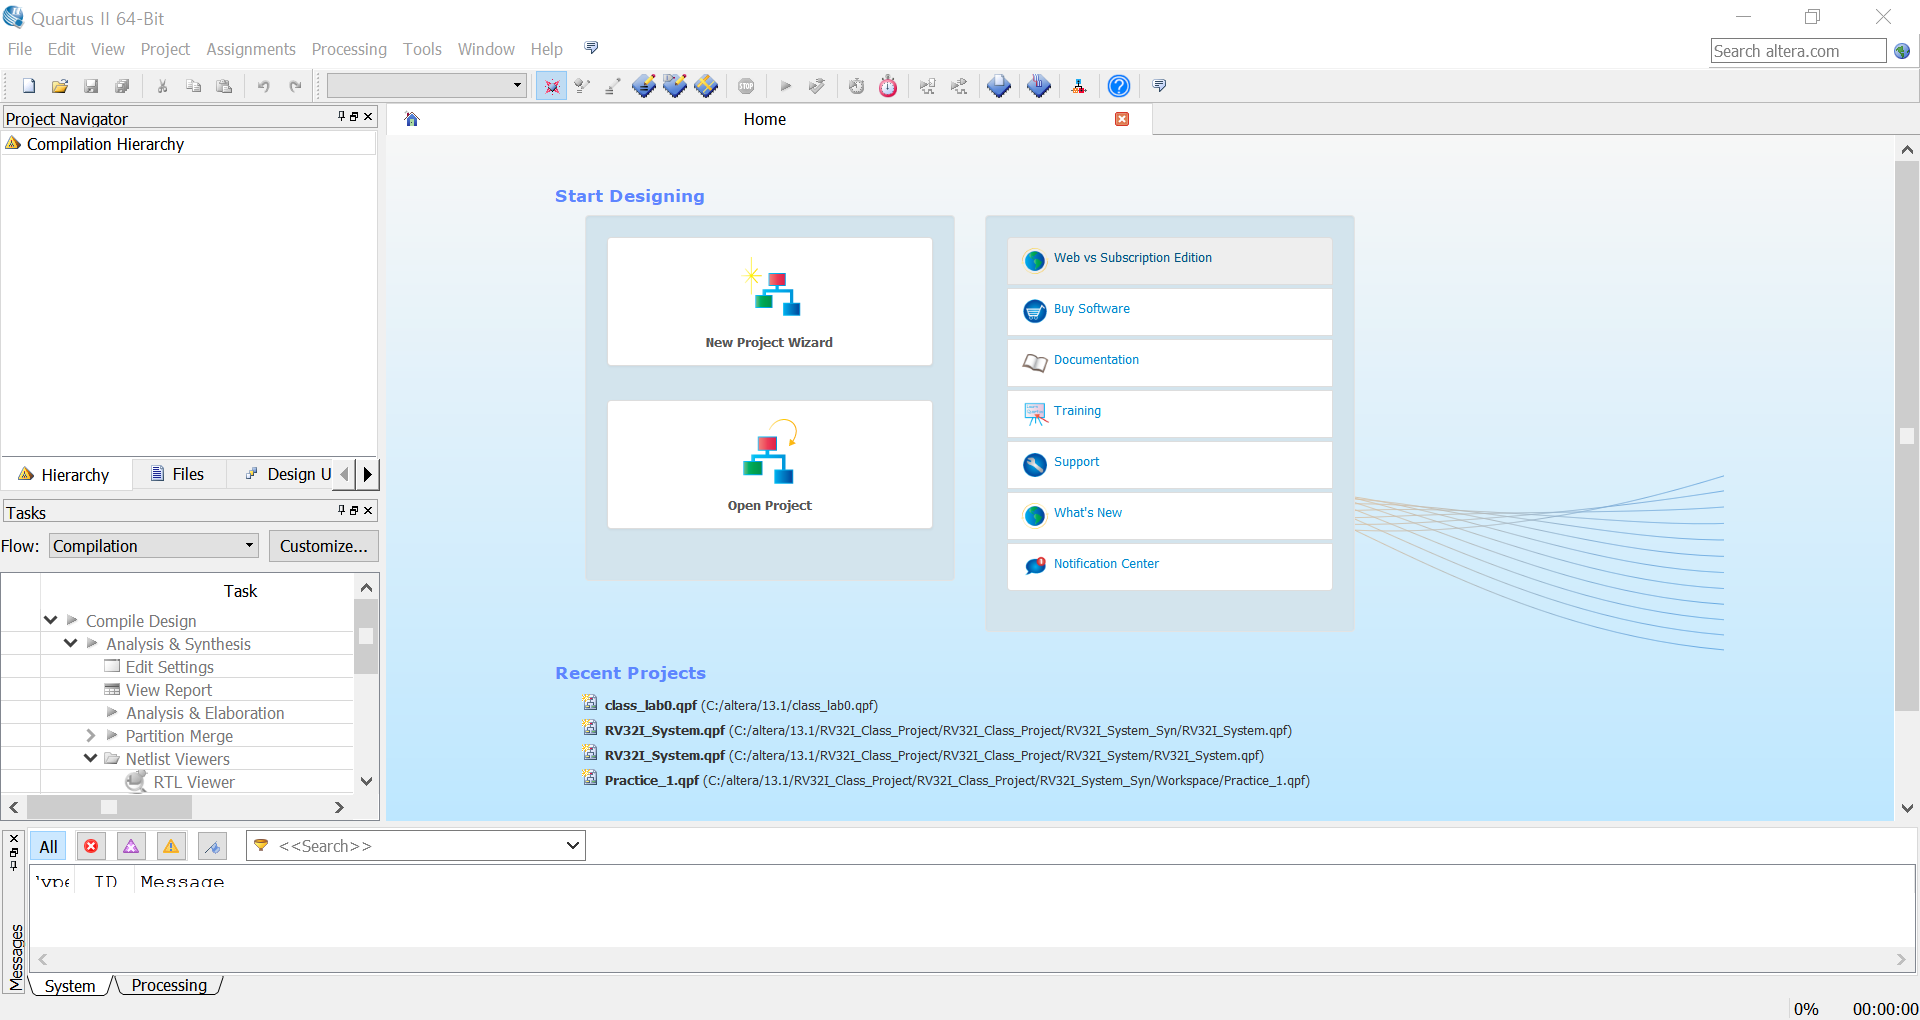Screen dimensions: 1920x1020
Task: Open the Notification Center link
Action: pyautogui.click(x=1169, y=566)
